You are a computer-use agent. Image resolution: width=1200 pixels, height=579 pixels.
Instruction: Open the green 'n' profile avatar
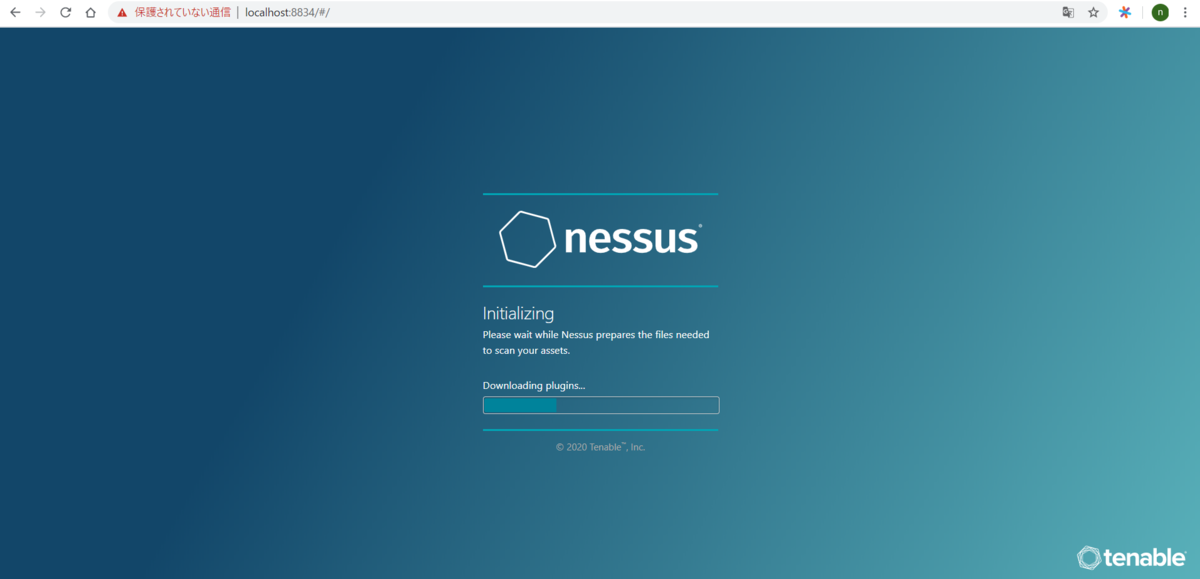pos(1160,13)
